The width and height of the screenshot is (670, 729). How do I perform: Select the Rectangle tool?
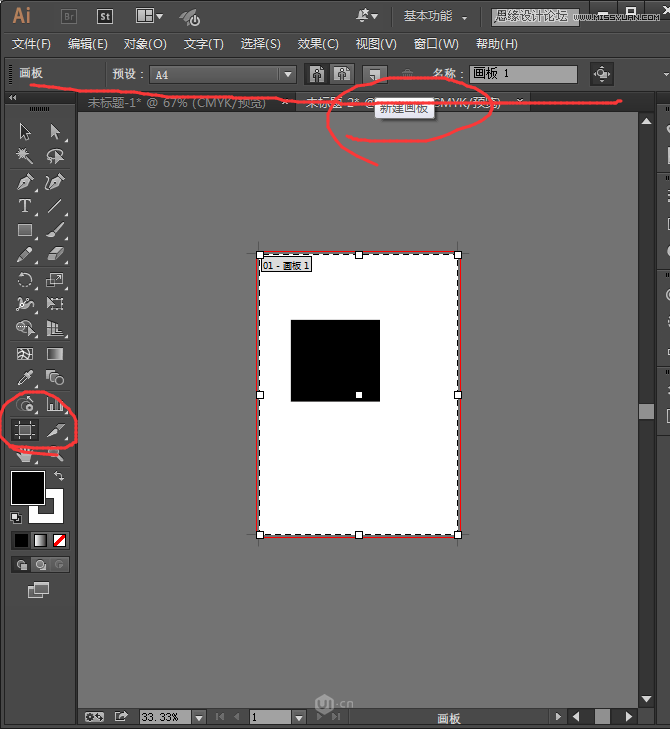pos(25,230)
